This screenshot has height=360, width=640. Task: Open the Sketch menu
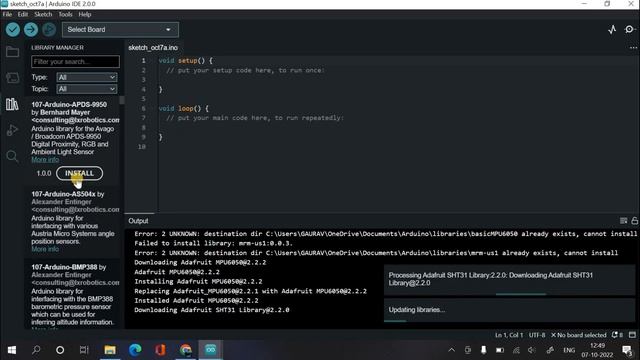(x=43, y=14)
